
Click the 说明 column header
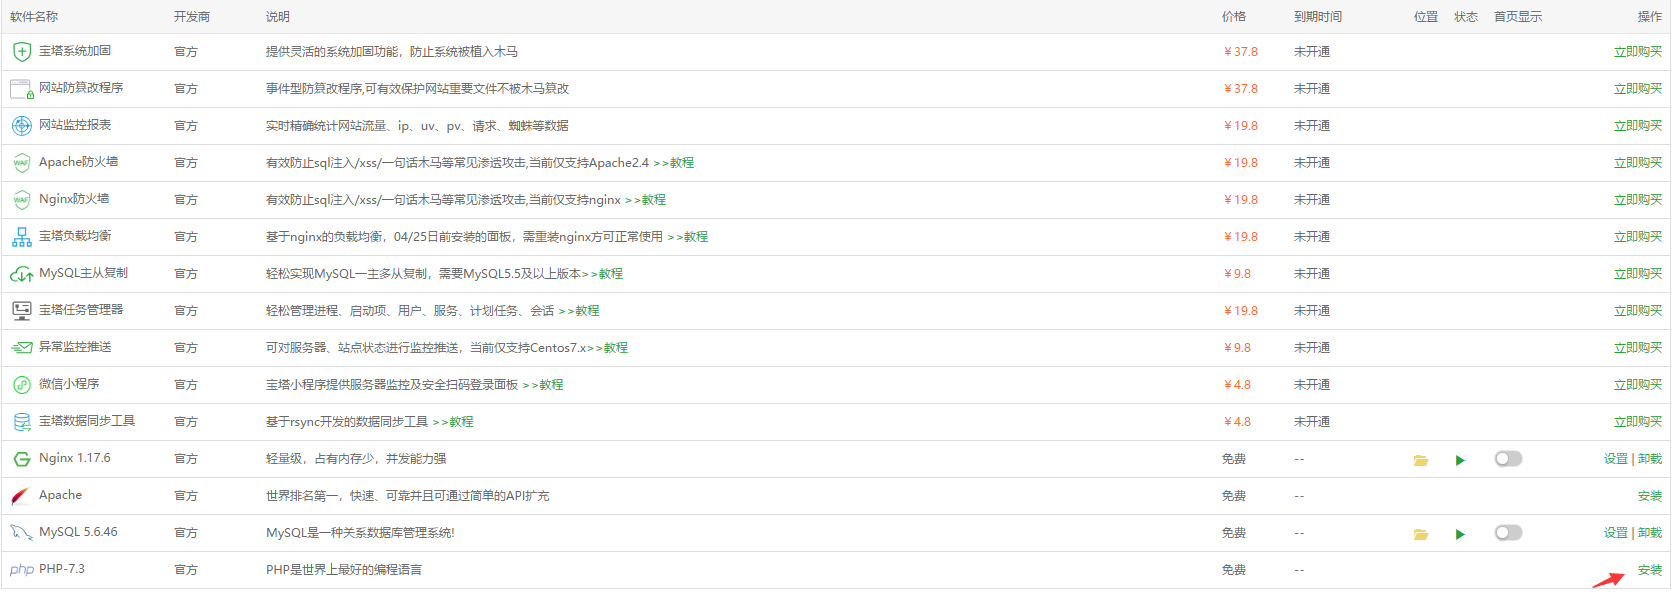(x=278, y=17)
